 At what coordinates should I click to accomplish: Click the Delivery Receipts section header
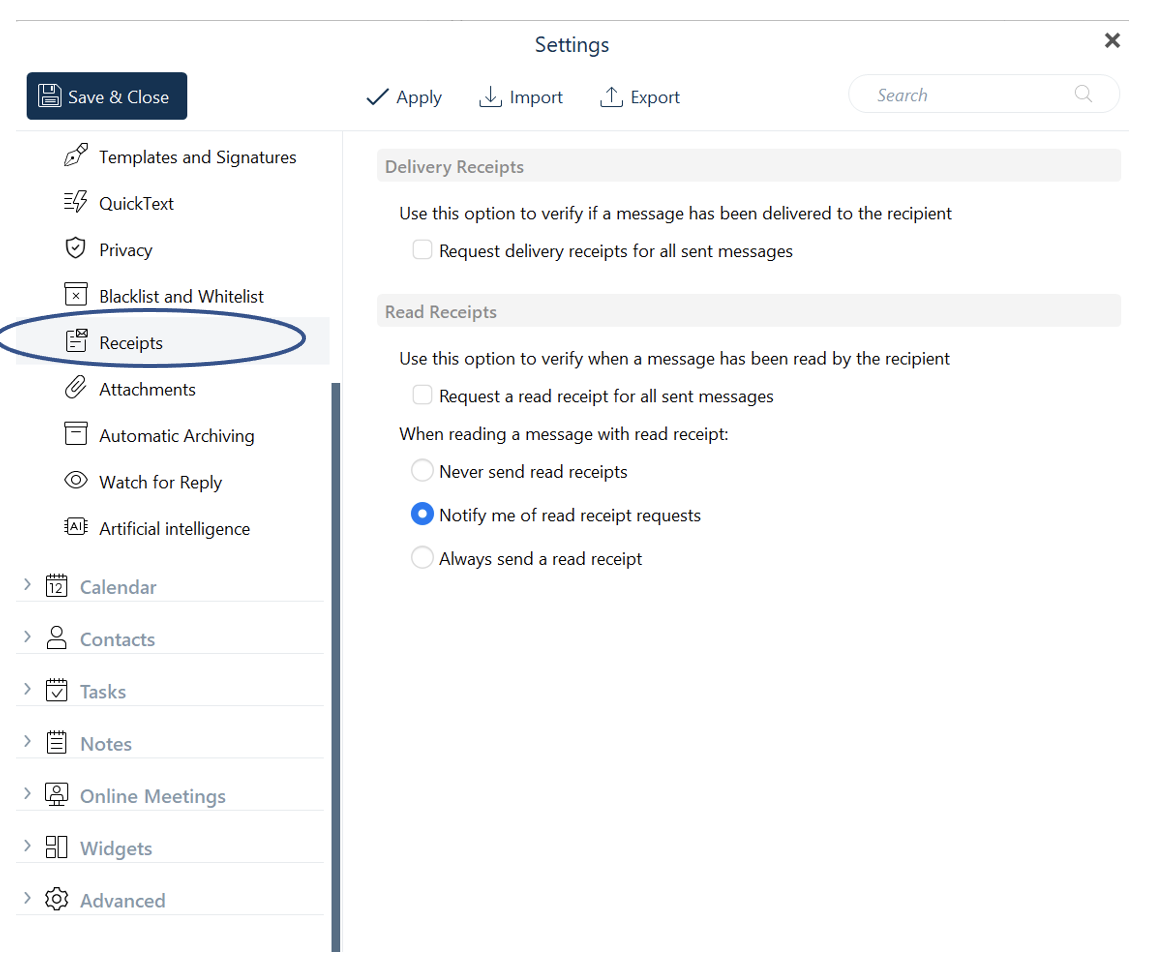point(749,166)
